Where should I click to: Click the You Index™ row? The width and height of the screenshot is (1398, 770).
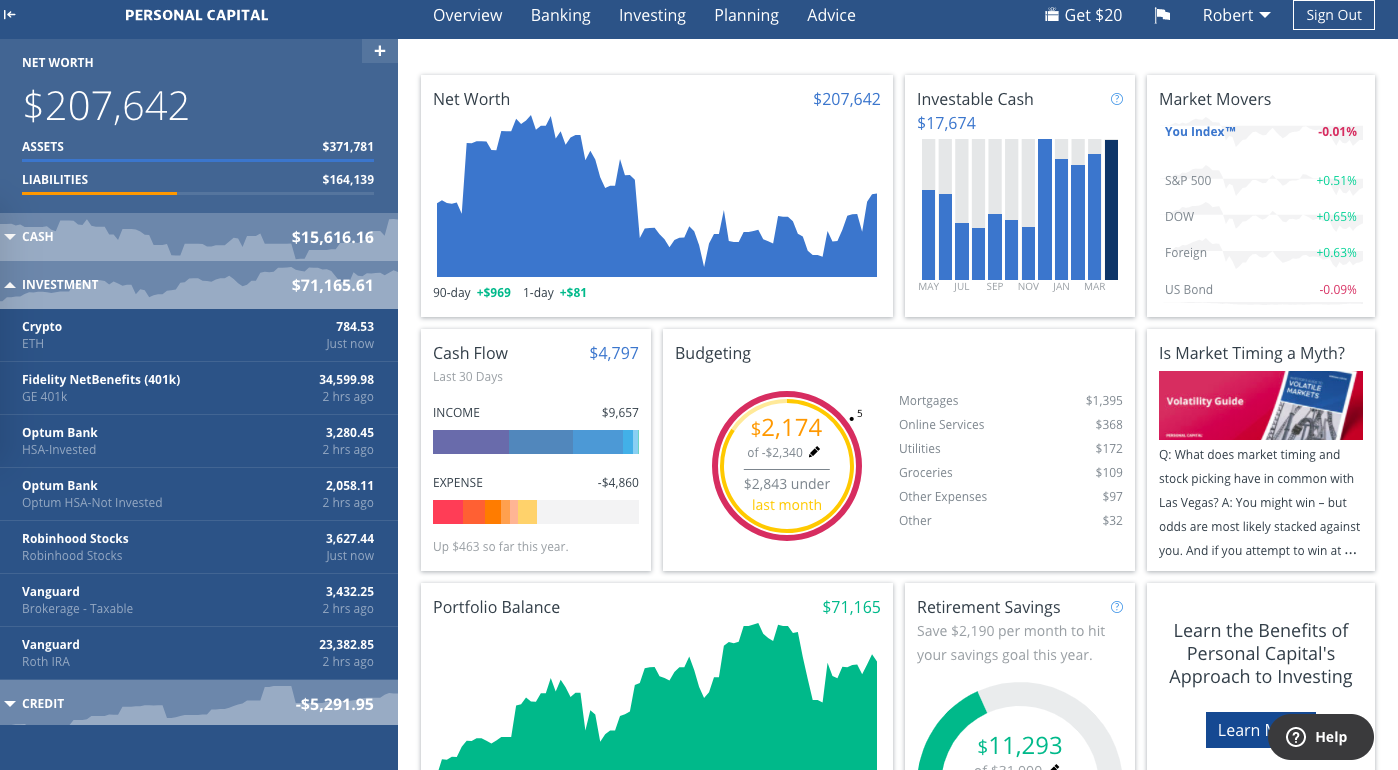coord(1260,132)
